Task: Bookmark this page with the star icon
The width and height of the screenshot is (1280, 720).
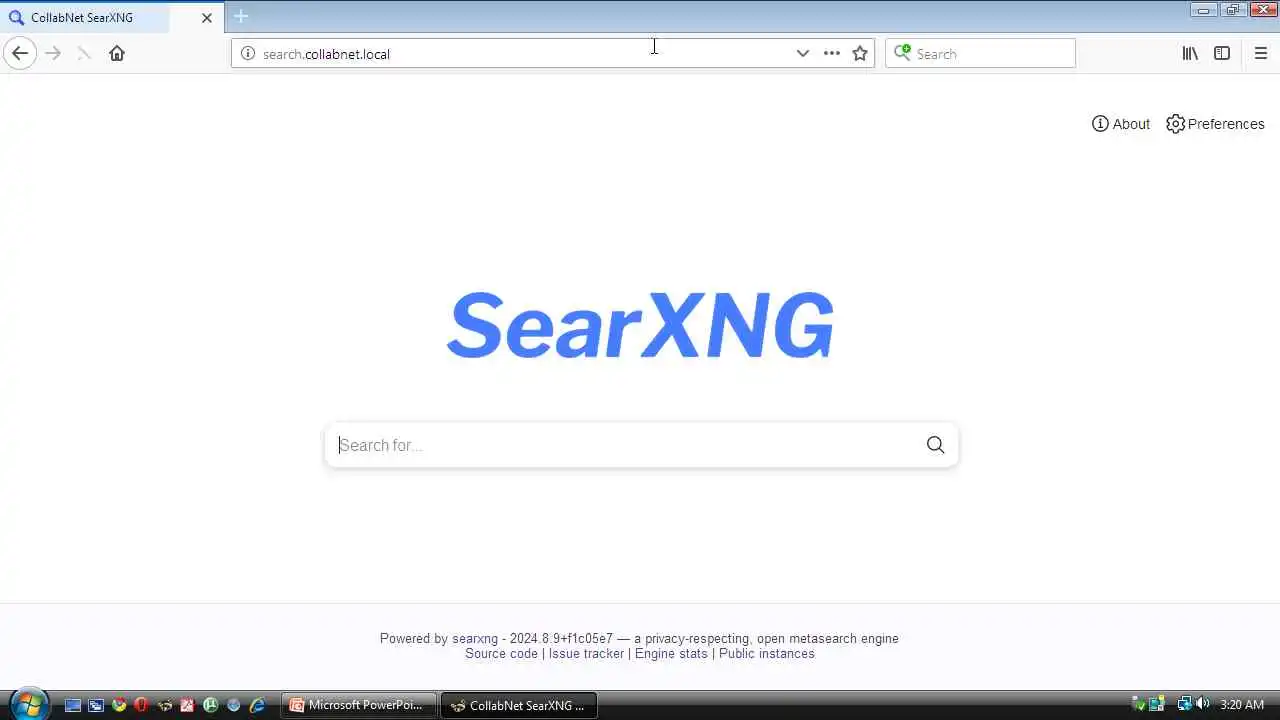Action: tap(860, 53)
